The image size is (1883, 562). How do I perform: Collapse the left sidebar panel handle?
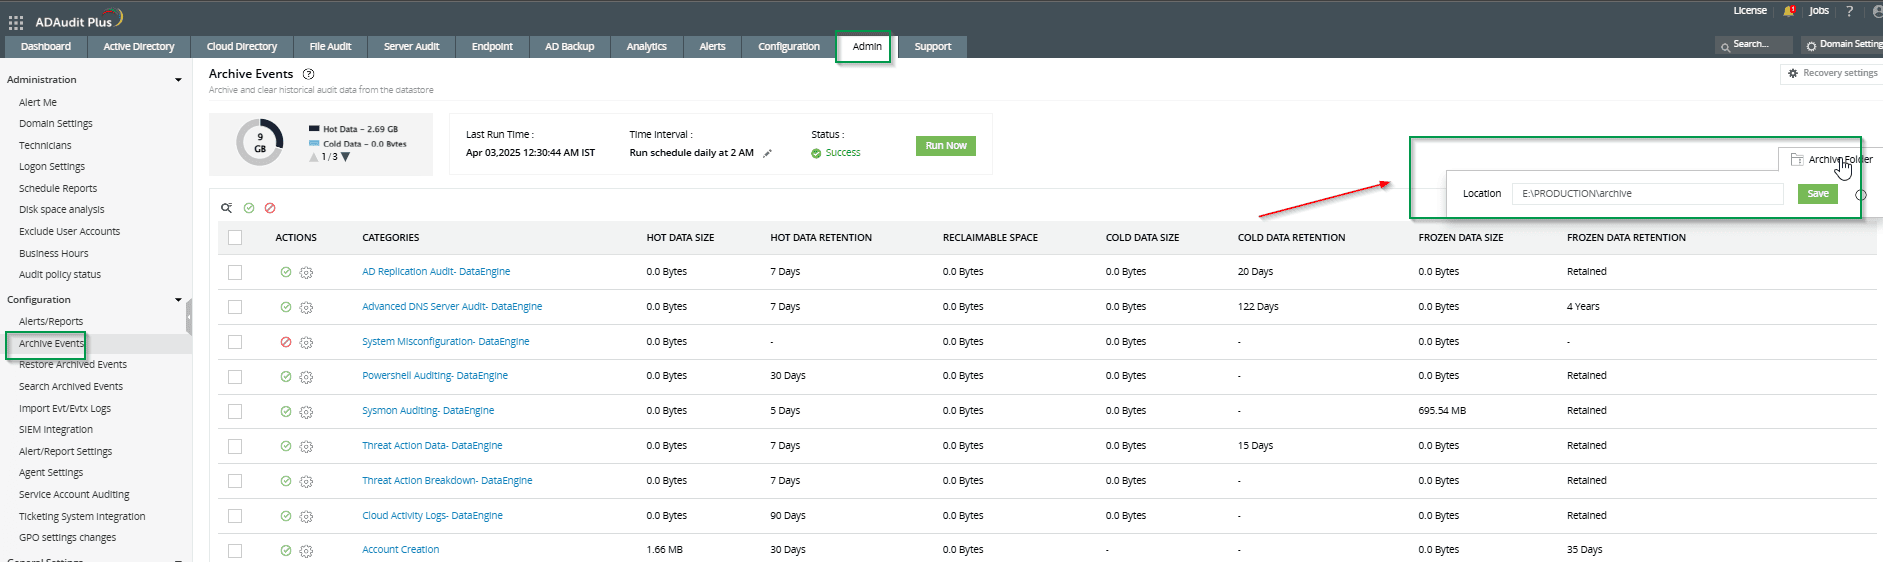[189, 318]
